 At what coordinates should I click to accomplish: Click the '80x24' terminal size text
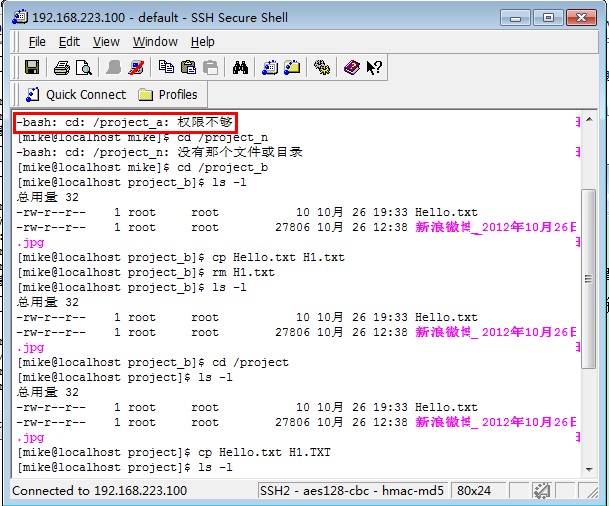coord(473,491)
